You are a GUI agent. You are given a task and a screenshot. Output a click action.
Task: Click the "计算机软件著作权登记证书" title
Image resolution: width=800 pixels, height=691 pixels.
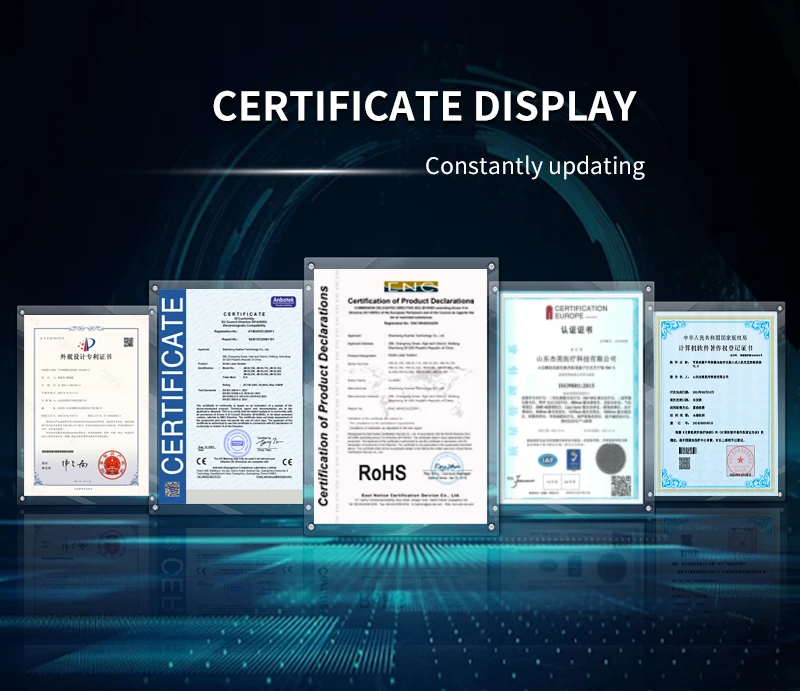pyautogui.click(x=715, y=348)
